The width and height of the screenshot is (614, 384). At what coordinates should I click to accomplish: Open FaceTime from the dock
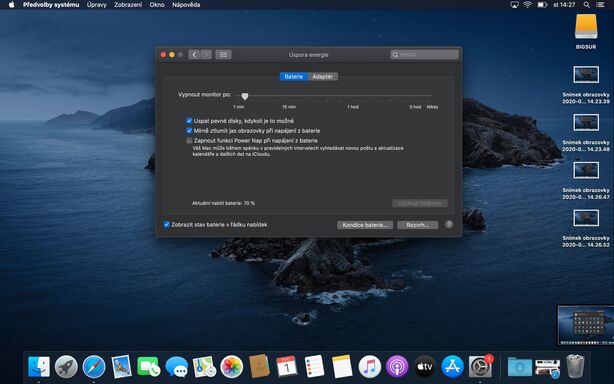[149, 367]
